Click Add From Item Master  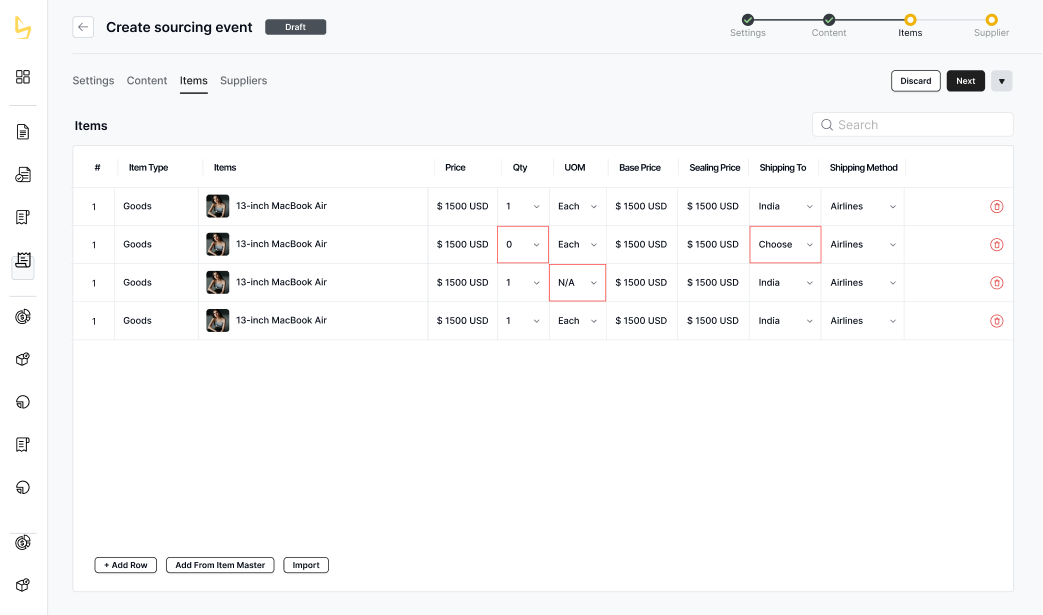(x=220, y=565)
